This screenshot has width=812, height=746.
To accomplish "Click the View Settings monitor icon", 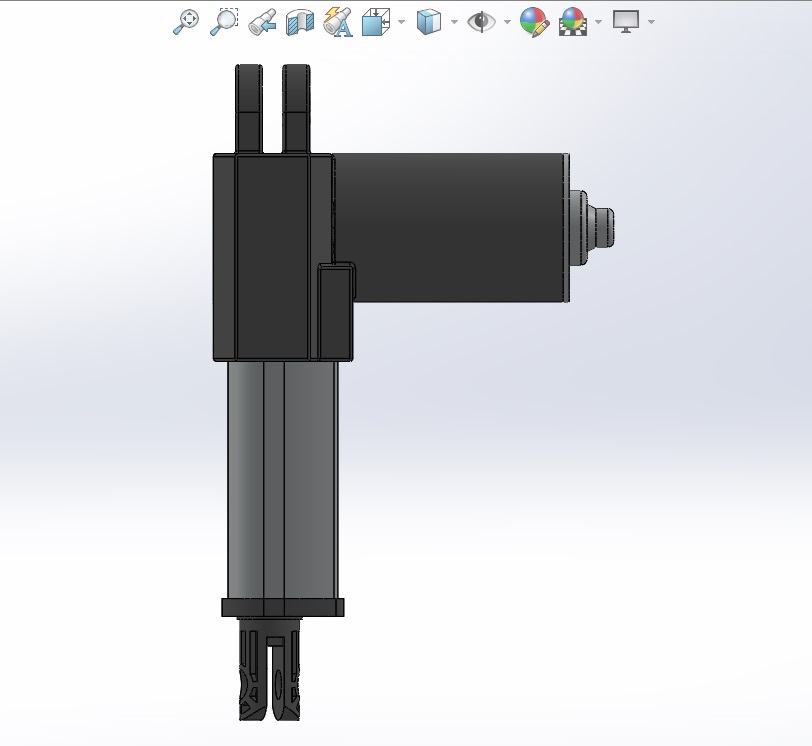I will [626, 22].
